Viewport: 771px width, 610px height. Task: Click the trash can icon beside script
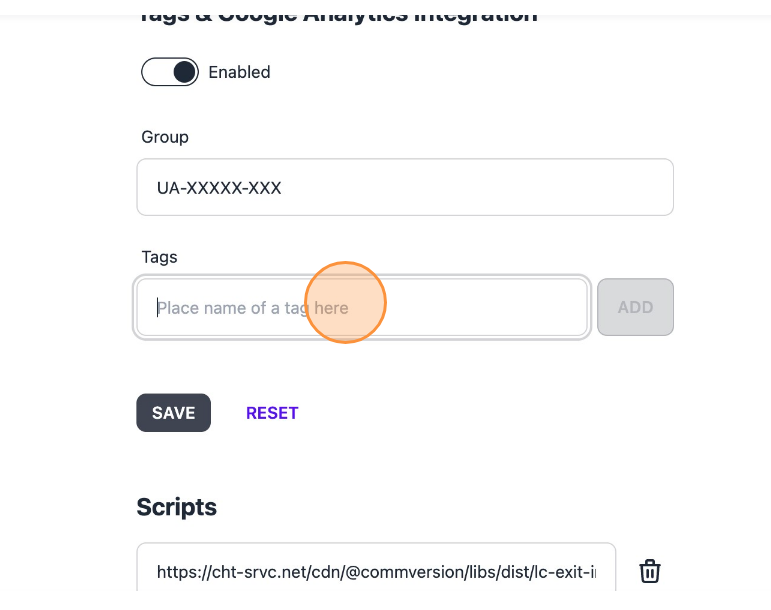(x=650, y=571)
